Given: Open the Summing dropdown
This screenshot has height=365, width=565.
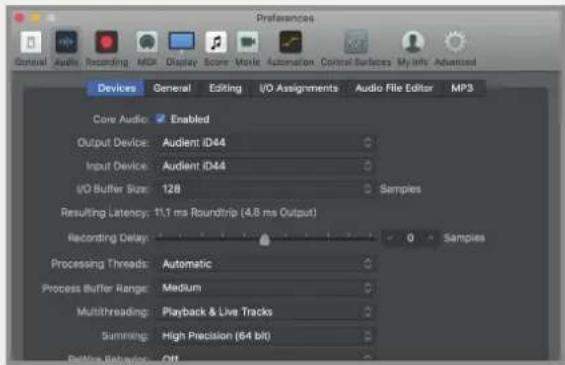Looking at the screenshot, I should point(266,336).
